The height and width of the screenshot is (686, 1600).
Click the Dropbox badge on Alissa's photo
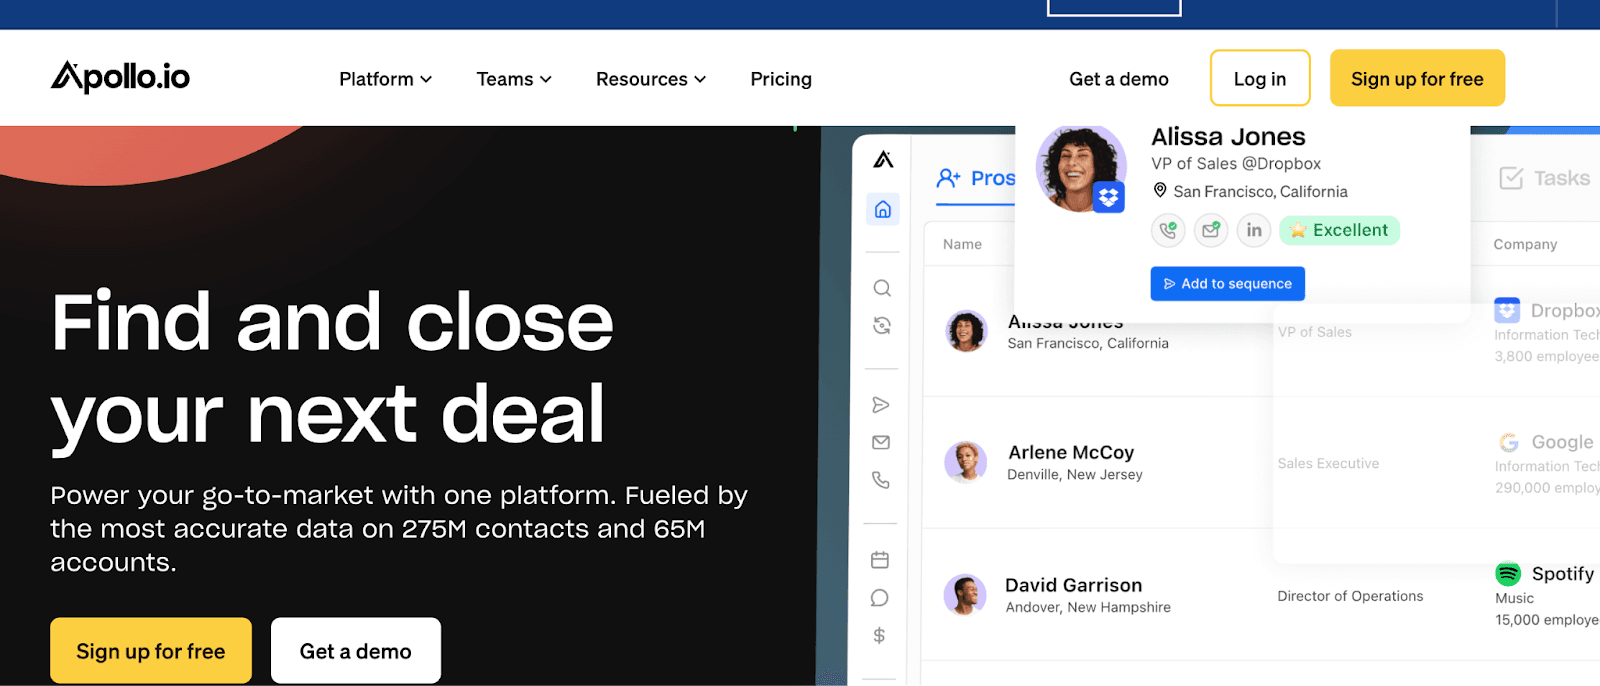pos(1108,197)
